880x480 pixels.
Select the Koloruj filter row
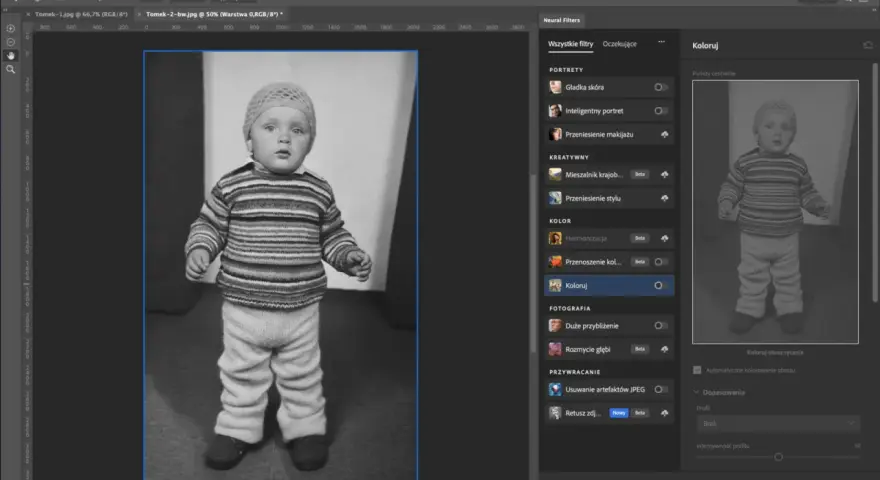pos(609,285)
